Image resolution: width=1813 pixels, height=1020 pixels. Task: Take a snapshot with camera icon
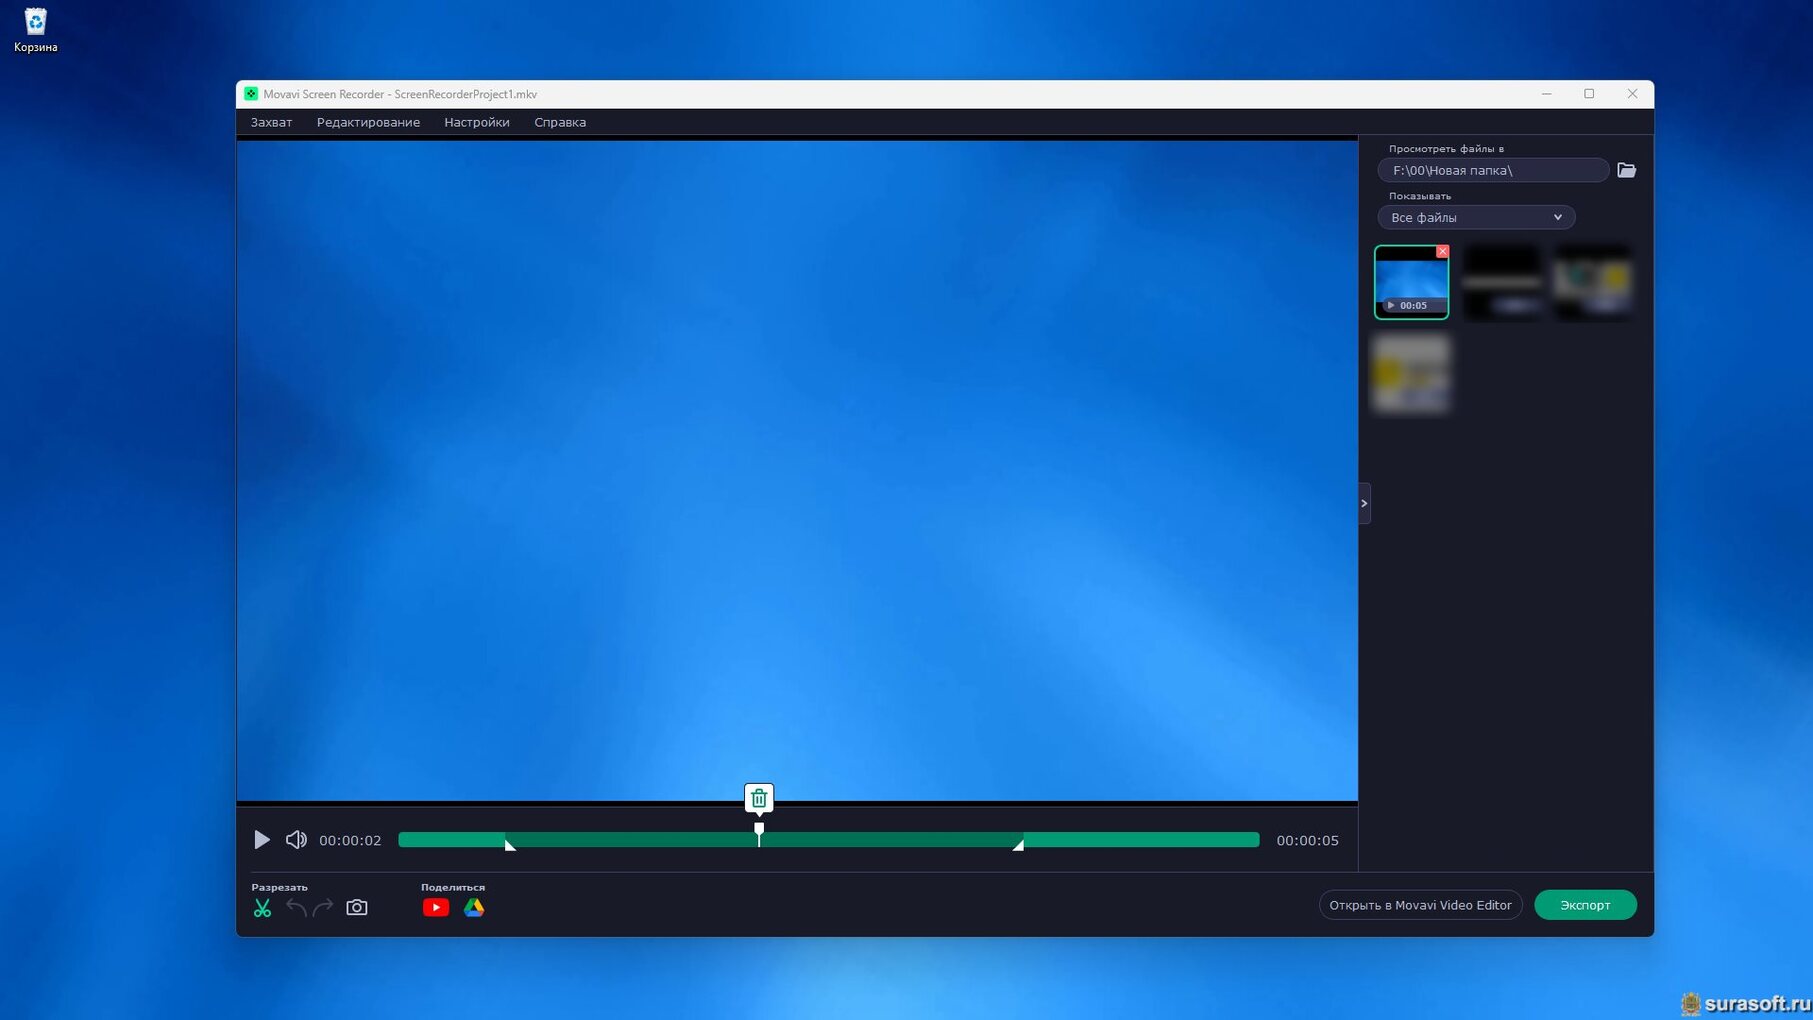pos(357,908)
